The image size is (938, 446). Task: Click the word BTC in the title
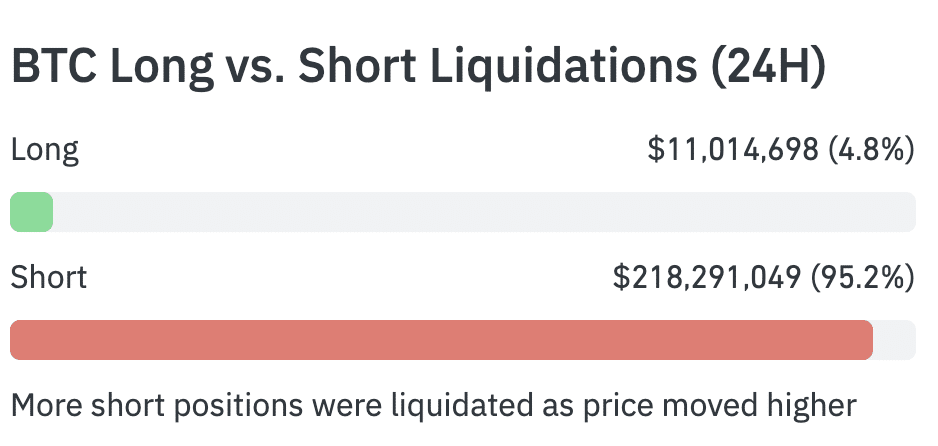tap(54, 66)
